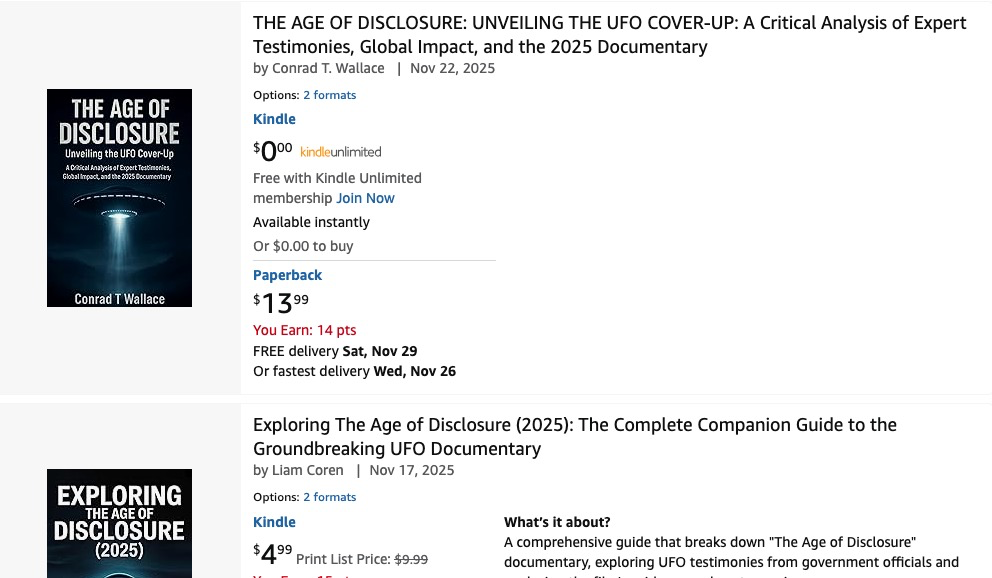Open The Age of Disclosure UFO cover image
The height and width of the screenshot is (578, 992).
pos(119,197)
